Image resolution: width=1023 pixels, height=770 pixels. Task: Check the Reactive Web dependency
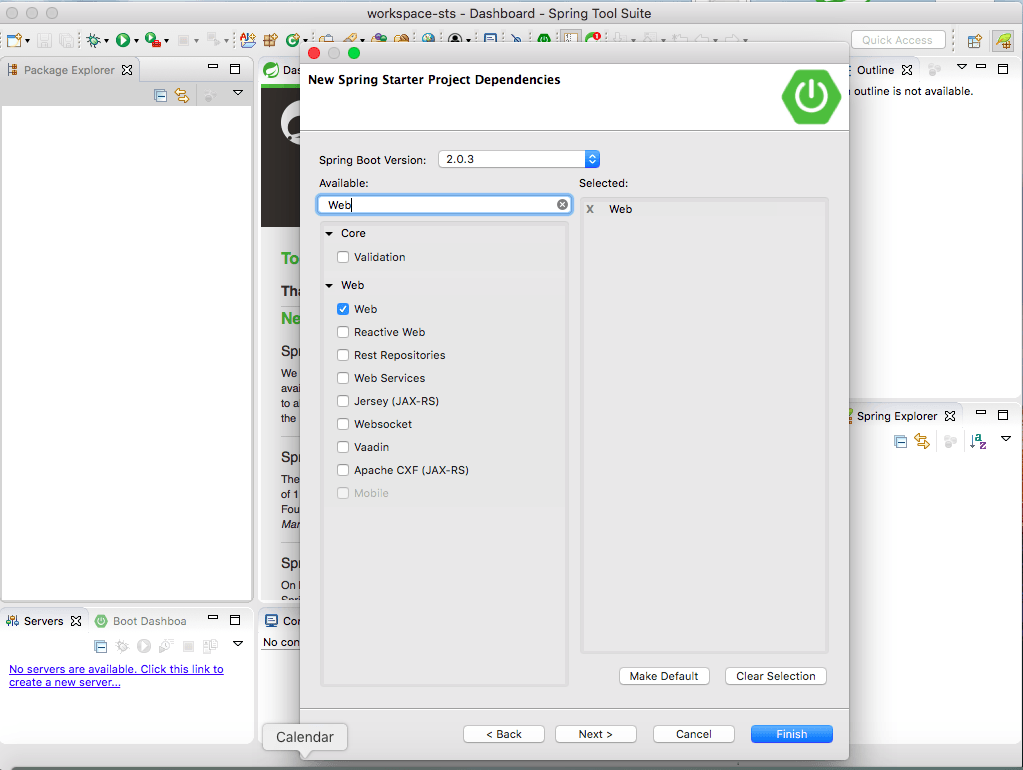click(x=343, y=332)
